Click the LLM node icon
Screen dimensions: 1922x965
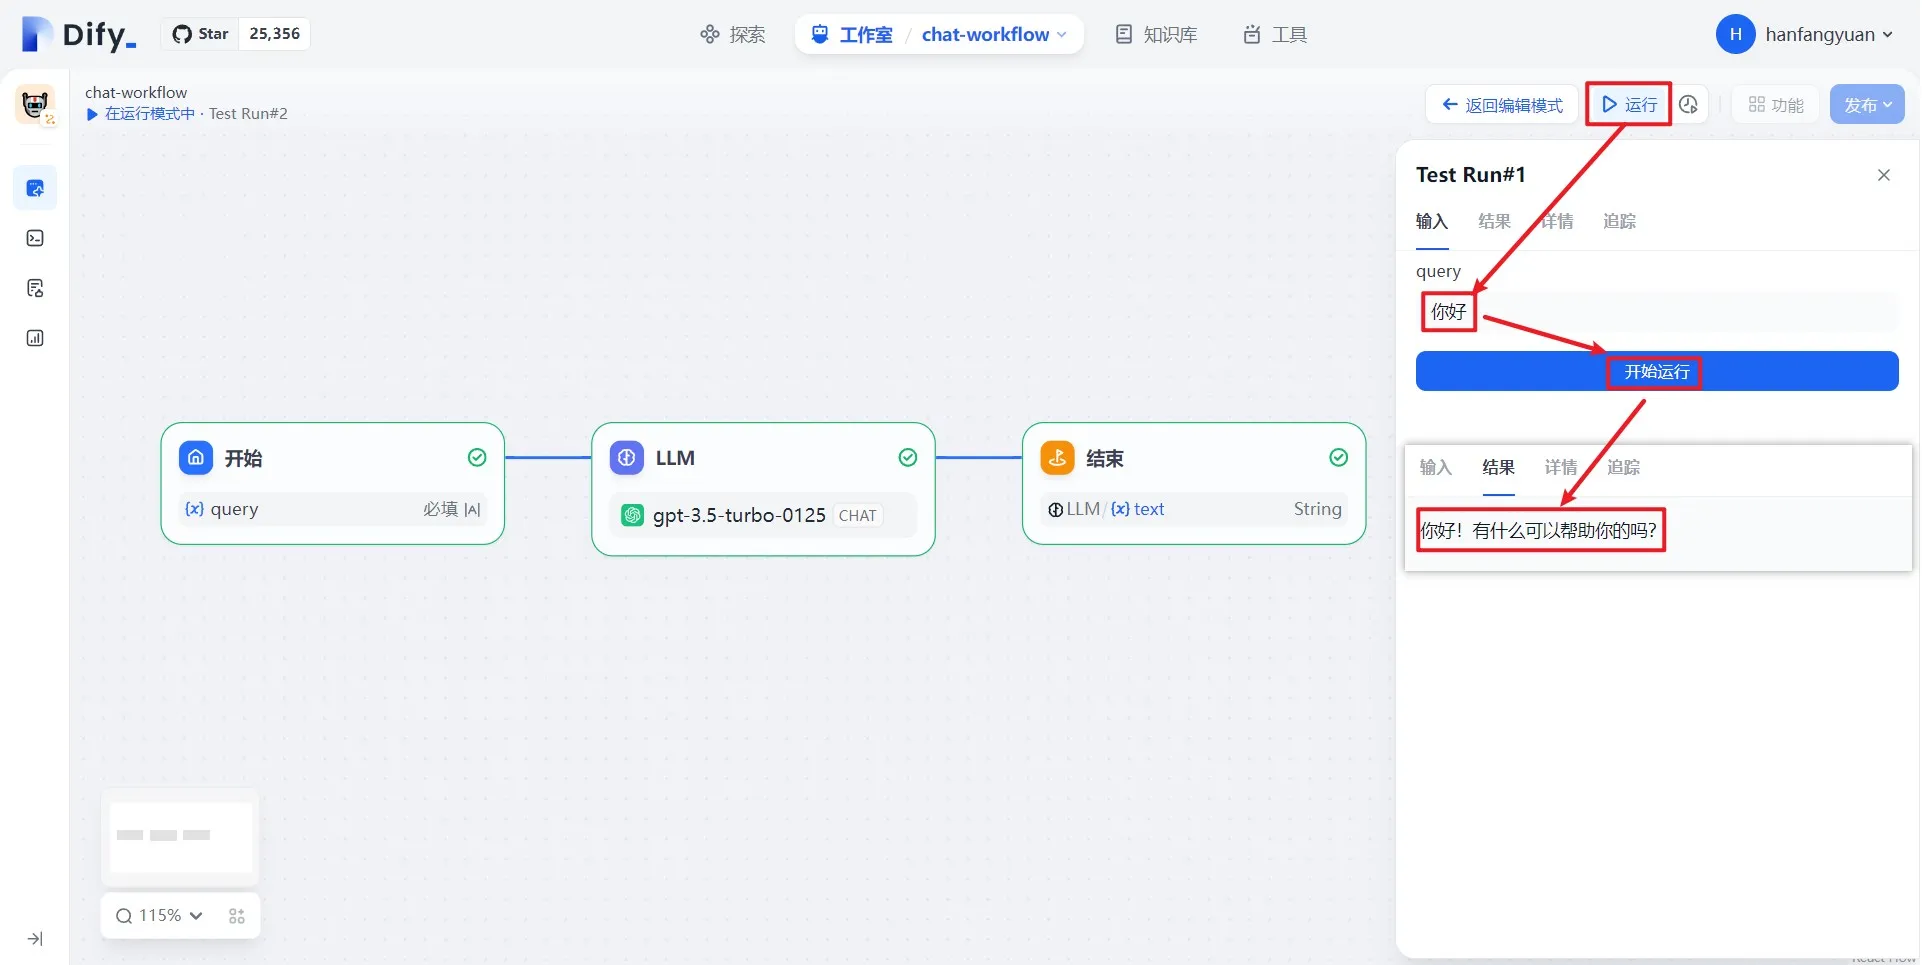pyautogui.click(x=627, y=458)
